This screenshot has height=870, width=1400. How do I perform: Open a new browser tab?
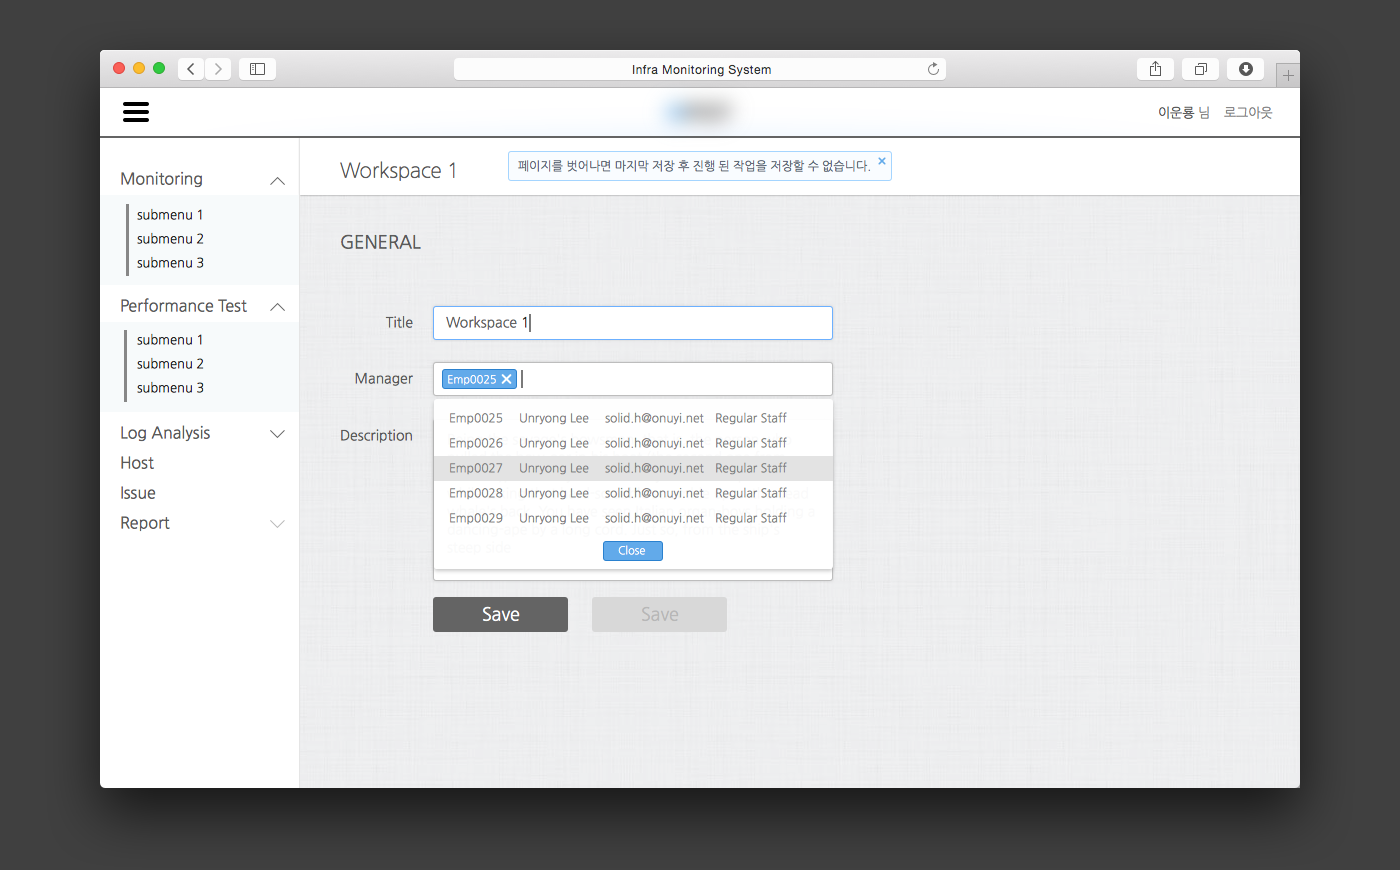click(x=1288, y=75)
